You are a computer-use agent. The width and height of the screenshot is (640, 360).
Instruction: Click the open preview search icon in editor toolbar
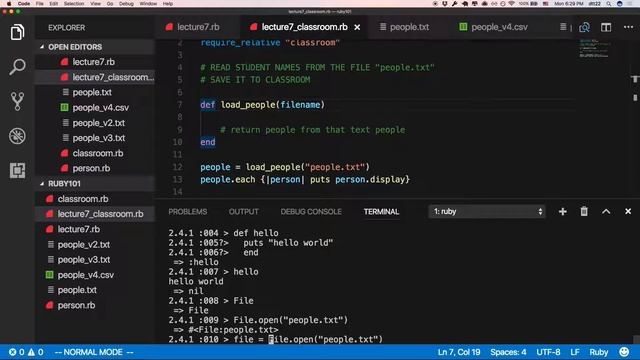584,27
